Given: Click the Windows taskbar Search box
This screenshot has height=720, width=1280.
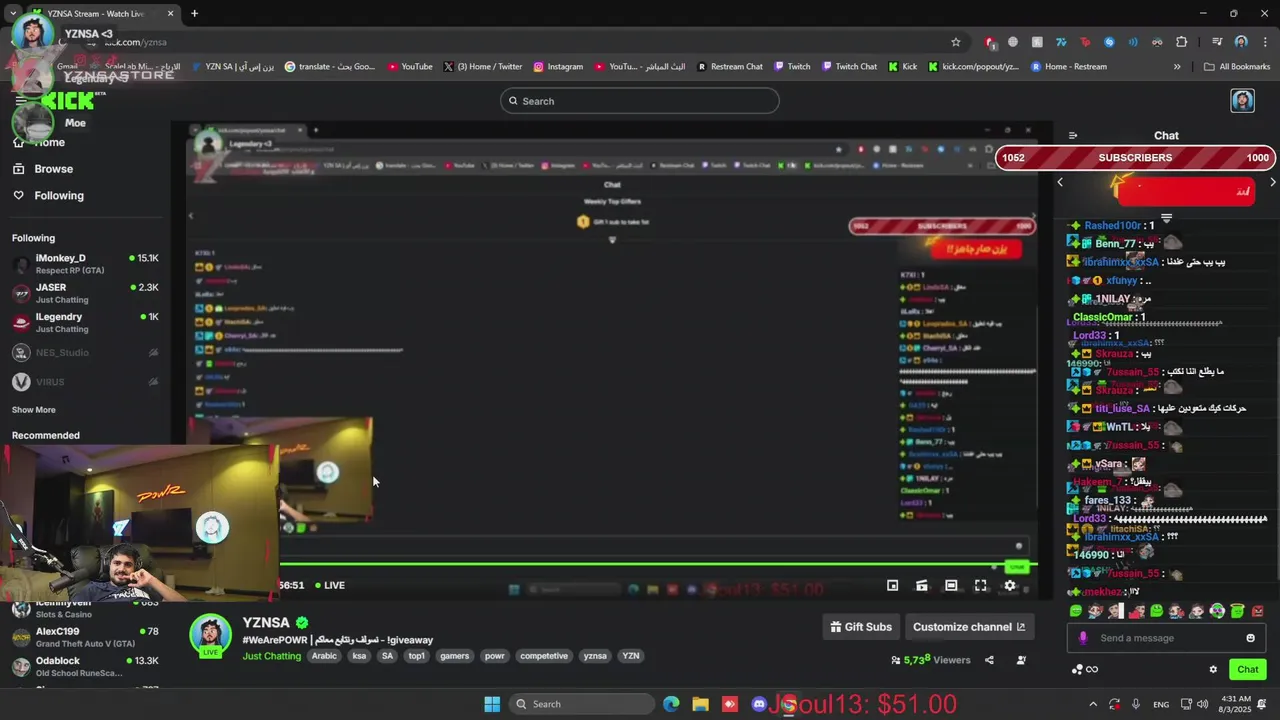Looking at the screenshot, I should point(580,704).
